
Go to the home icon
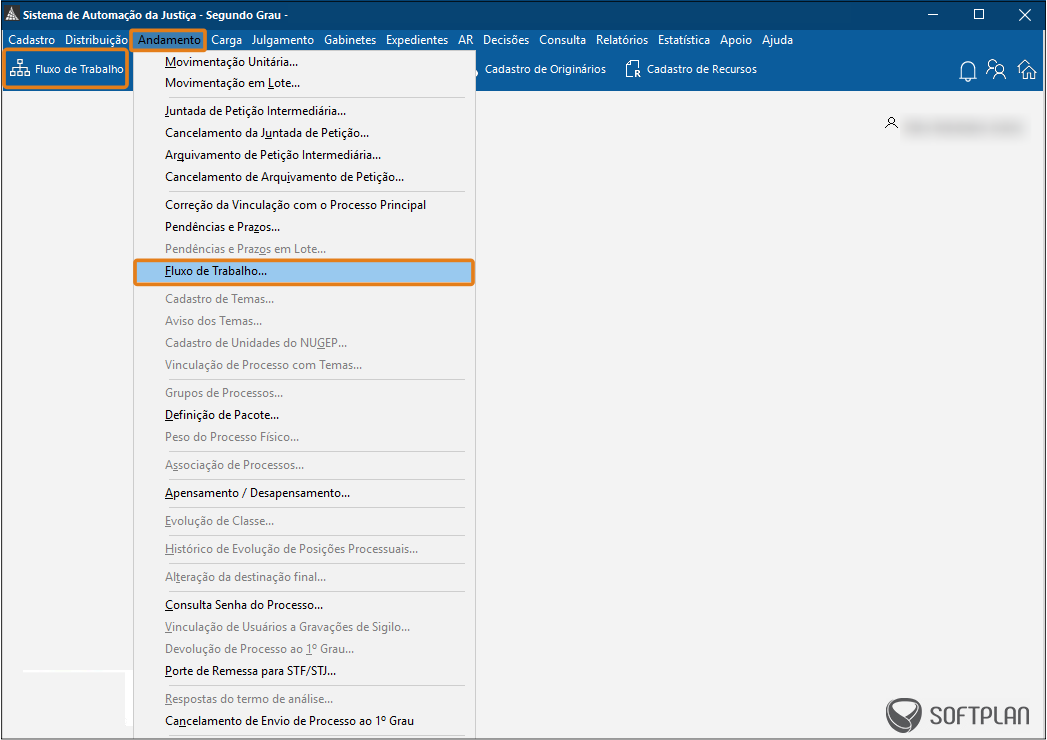[x=1026, y=70]
